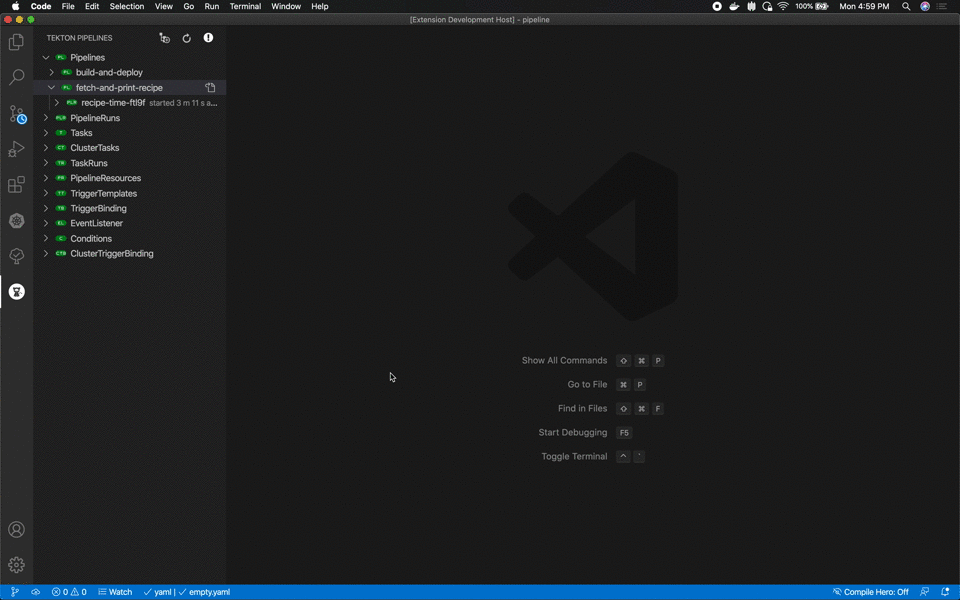Open the Search view in activity bar
This screenshot has width=960, height=600.
[x=17, y=77]
